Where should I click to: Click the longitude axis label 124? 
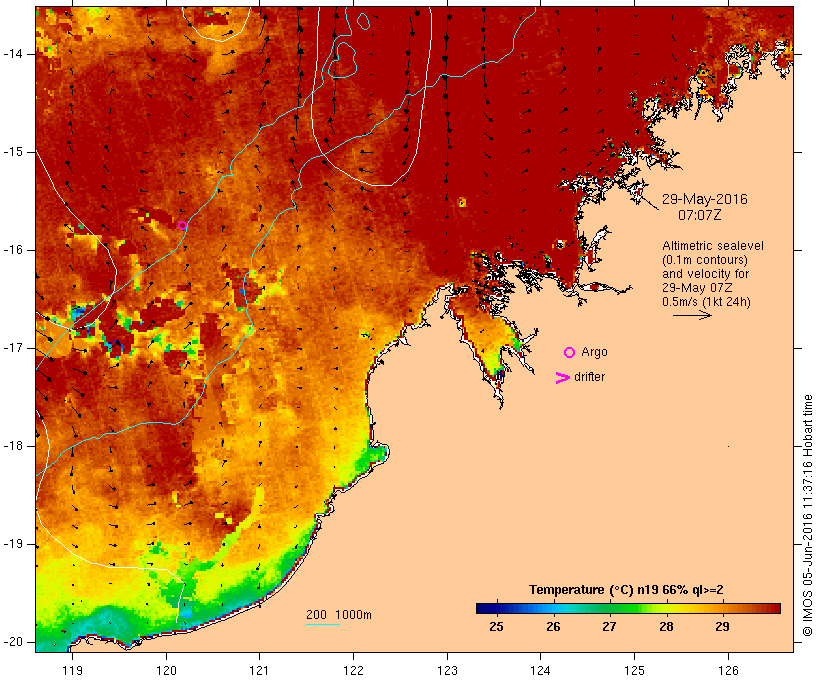pyautogui.click(x=541, y=670)
